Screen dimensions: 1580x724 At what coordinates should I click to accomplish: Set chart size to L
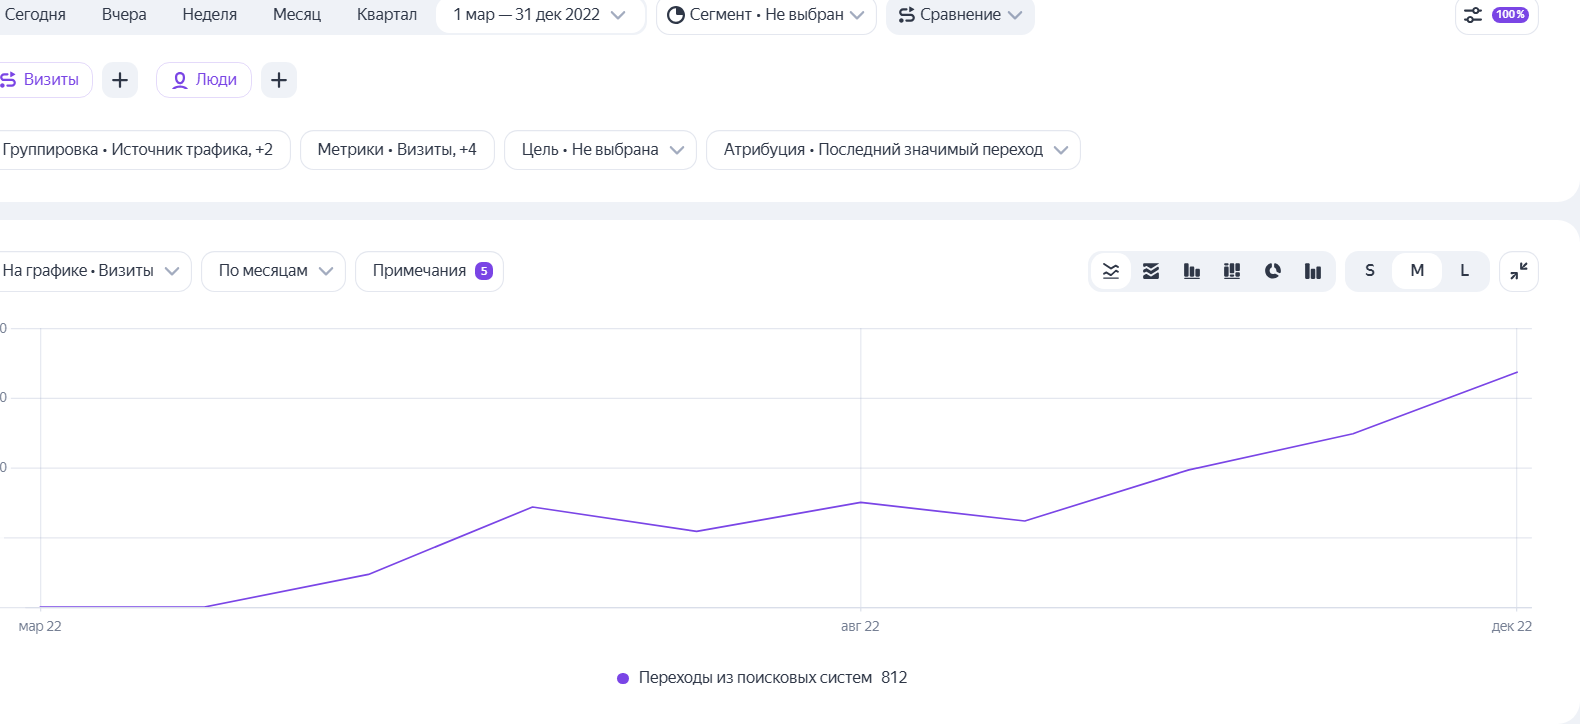1465,271
